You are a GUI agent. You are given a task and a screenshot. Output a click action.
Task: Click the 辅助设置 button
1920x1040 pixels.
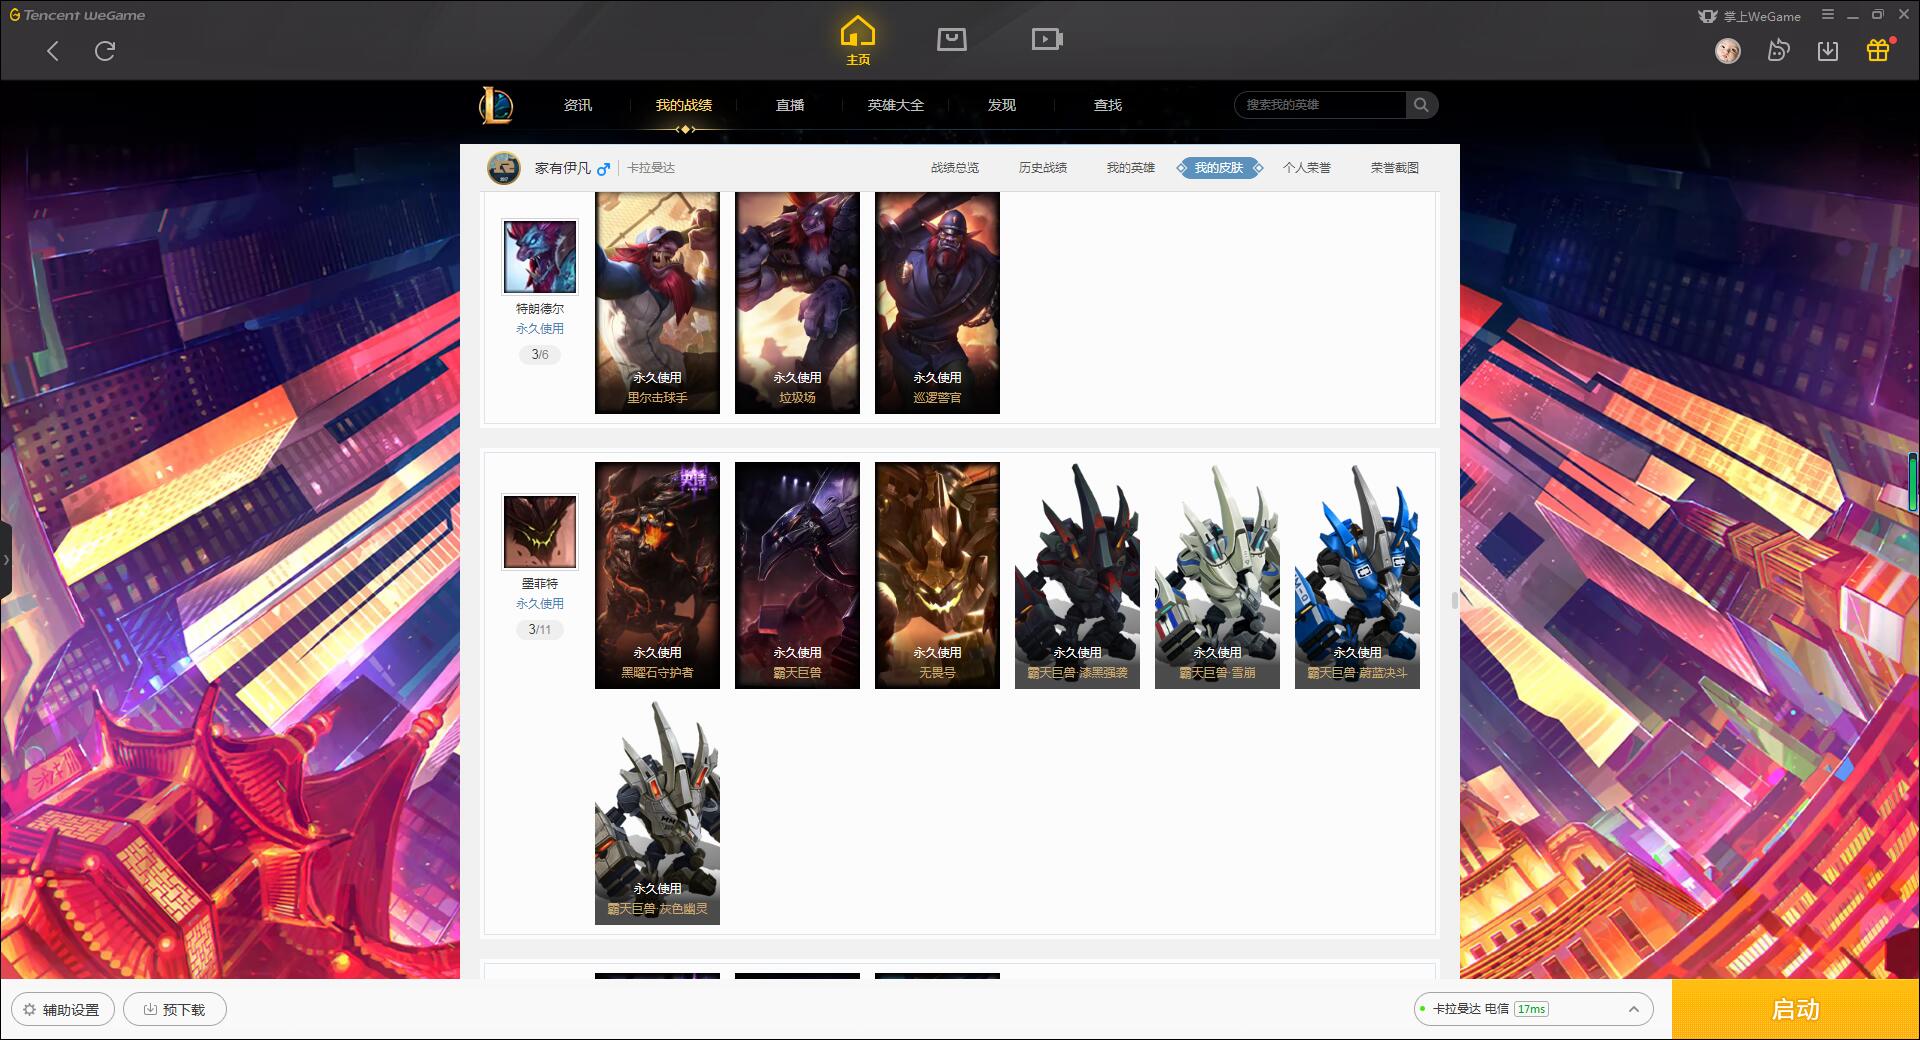[x=63, y=1009]
